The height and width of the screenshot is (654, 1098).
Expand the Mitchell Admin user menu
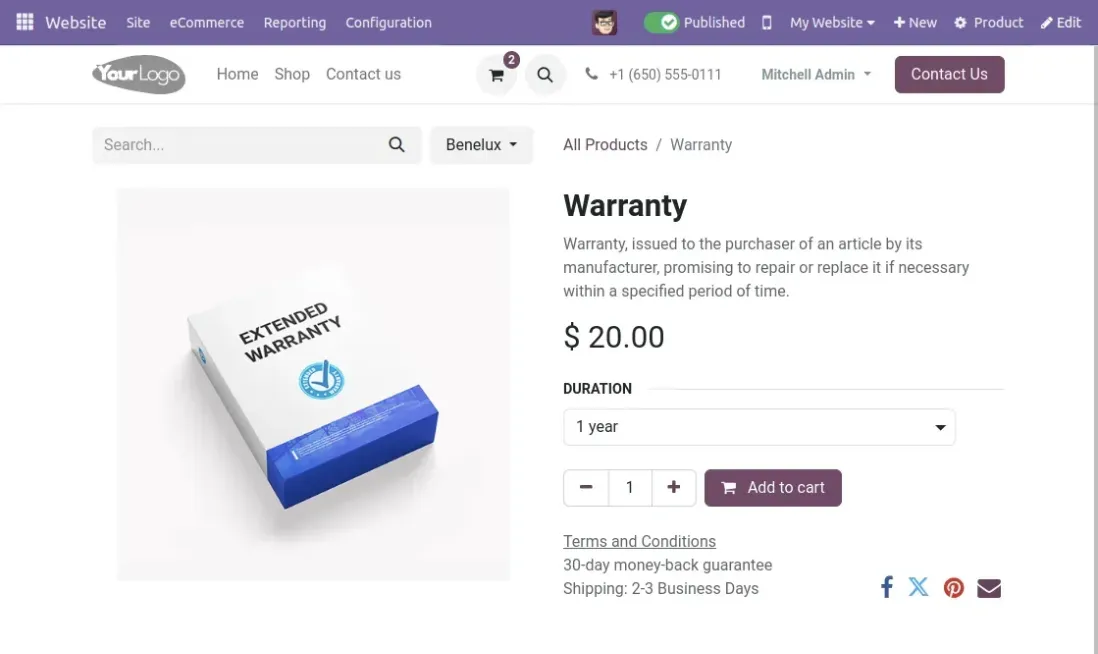(x=816, y=74)
